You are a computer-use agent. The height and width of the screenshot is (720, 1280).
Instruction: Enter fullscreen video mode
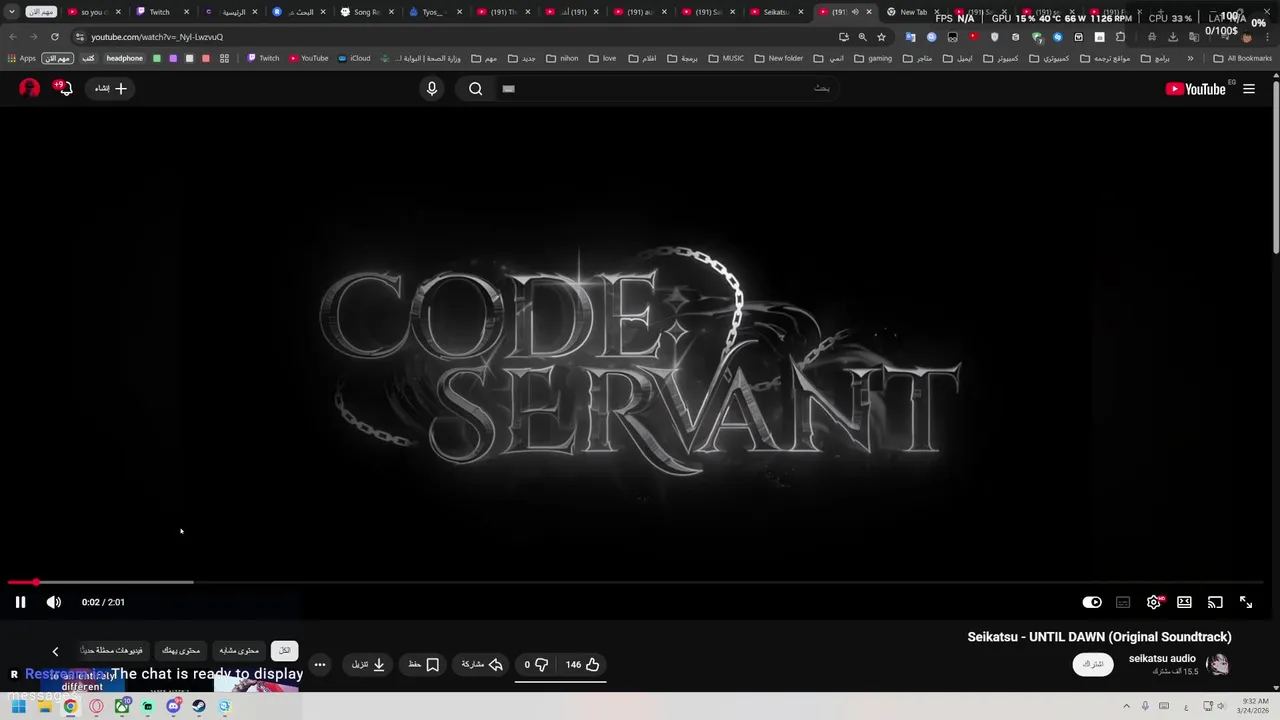point(1246,602)
